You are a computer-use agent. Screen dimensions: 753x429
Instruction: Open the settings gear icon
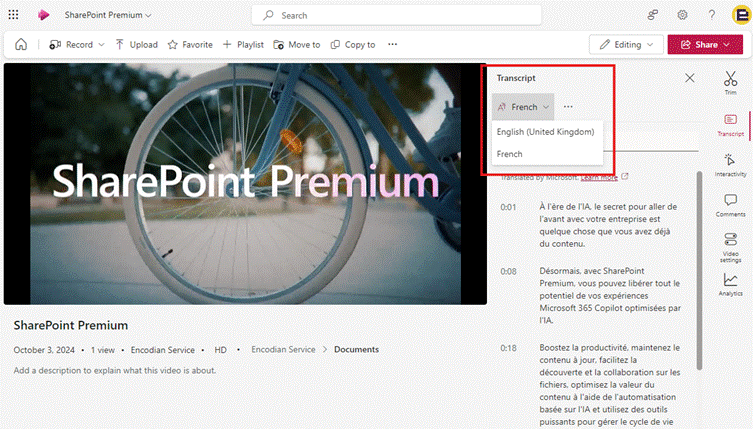click(x=682, y=15)
